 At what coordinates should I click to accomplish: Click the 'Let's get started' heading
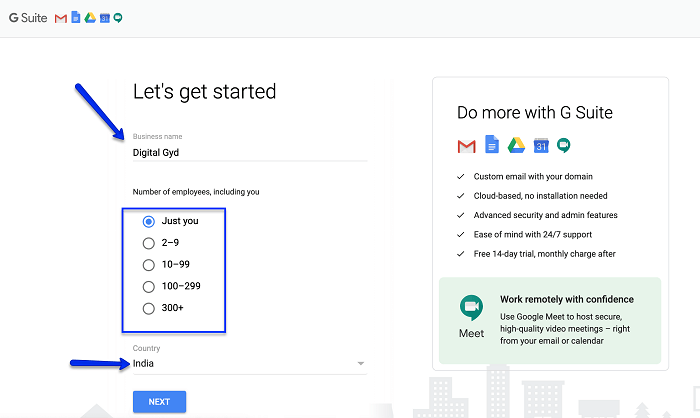pos(204,92)
